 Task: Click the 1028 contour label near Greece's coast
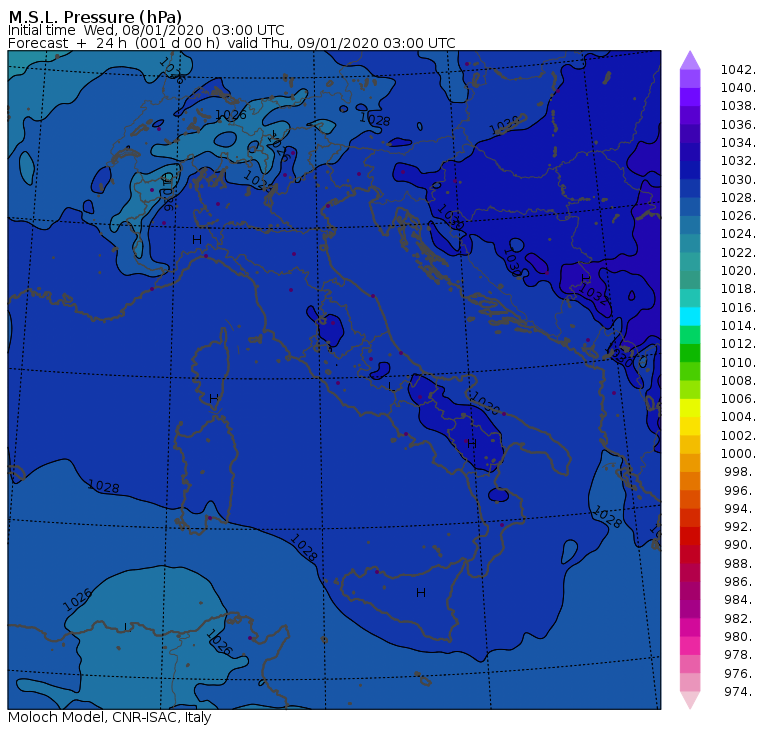pos(607,517)
